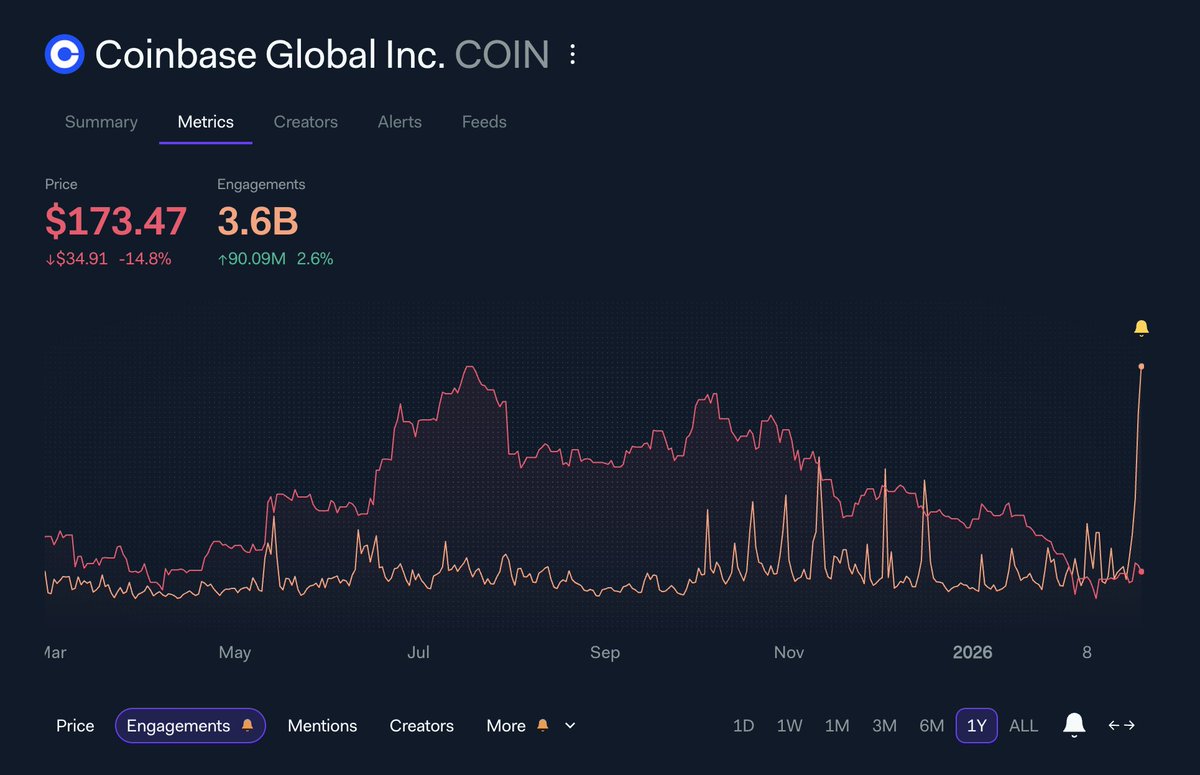The image size is (1200, 775).
Task: Select the ALL timeframe option
Action: pos(1023,725)
